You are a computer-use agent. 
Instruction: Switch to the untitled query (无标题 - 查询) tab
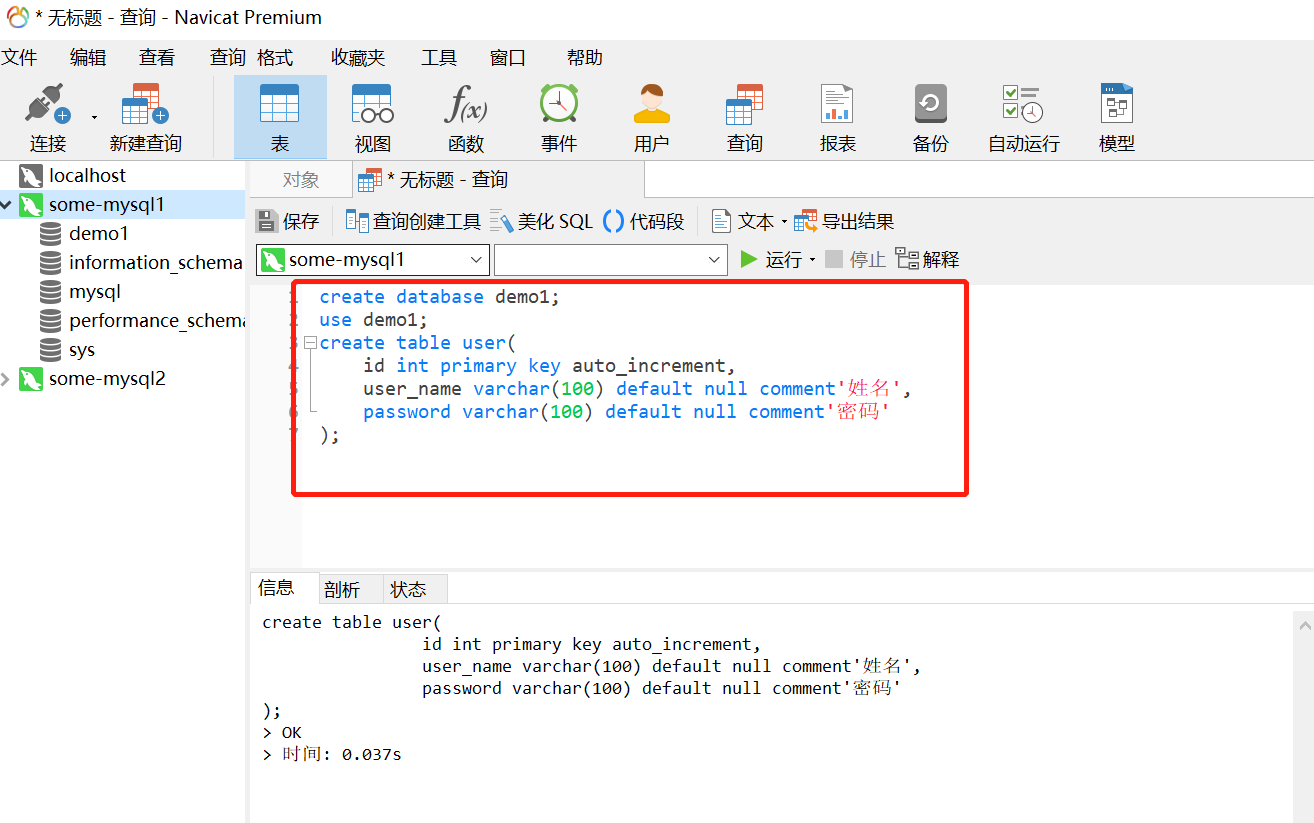click(x=498, y=180)
